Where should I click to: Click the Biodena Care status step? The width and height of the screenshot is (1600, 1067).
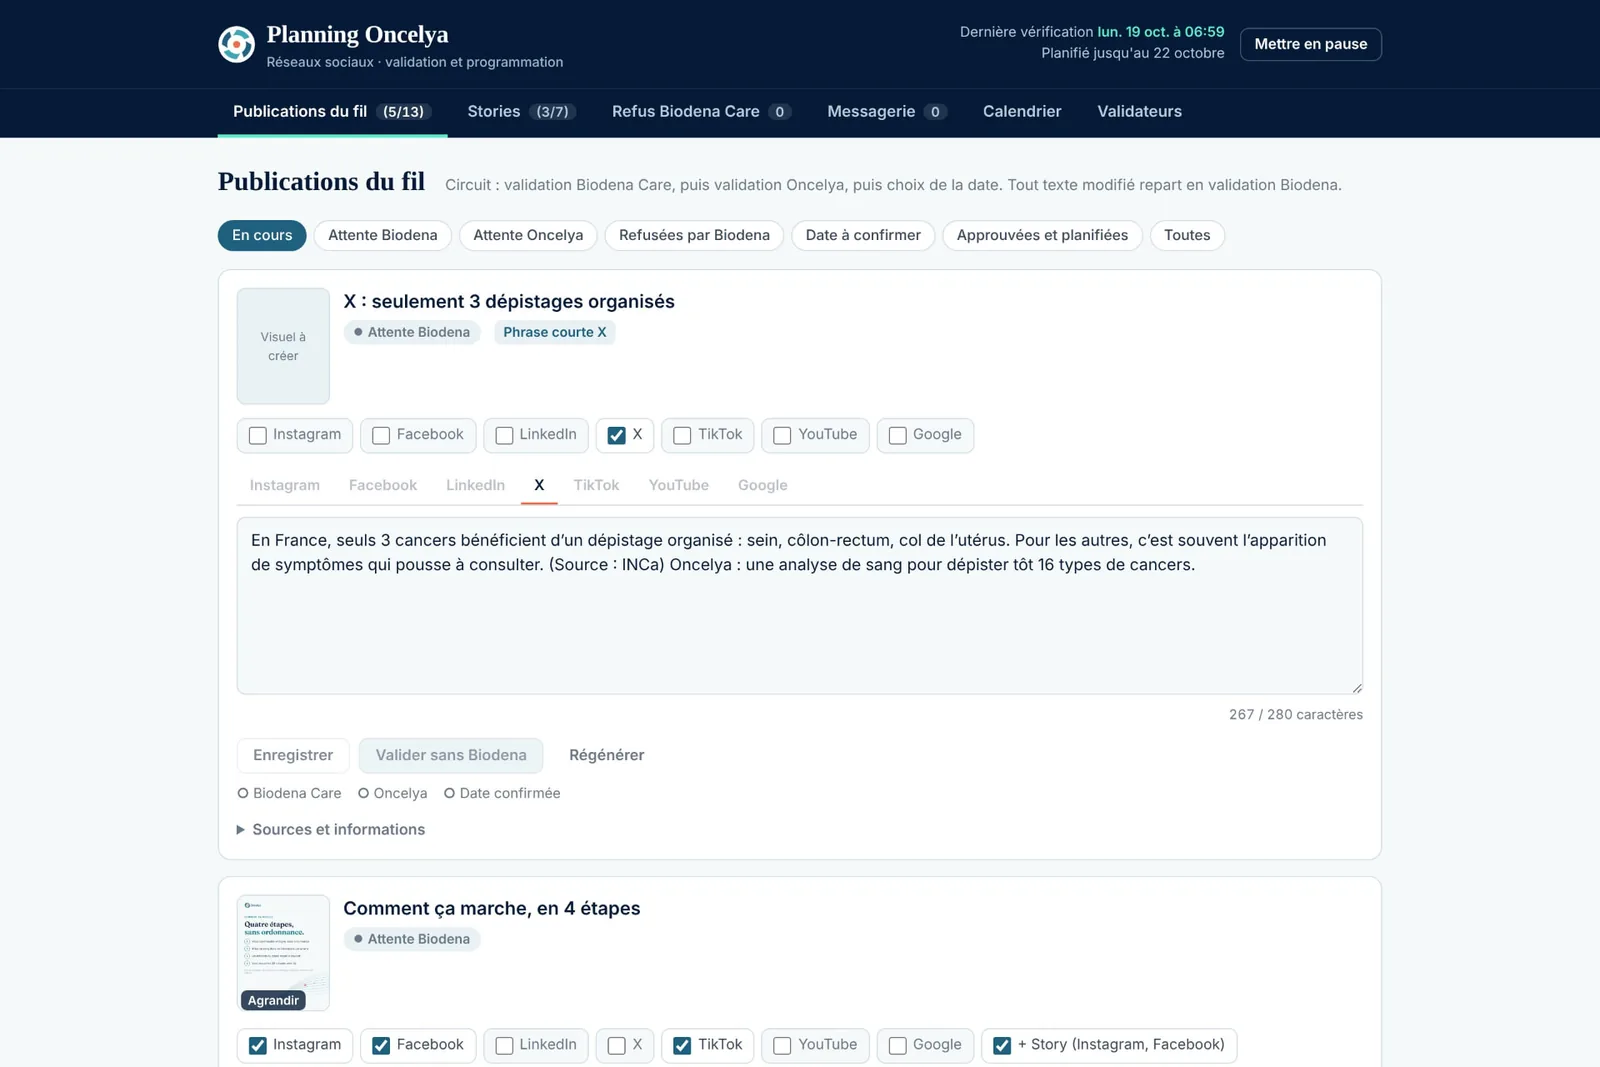tap(289, 793)
